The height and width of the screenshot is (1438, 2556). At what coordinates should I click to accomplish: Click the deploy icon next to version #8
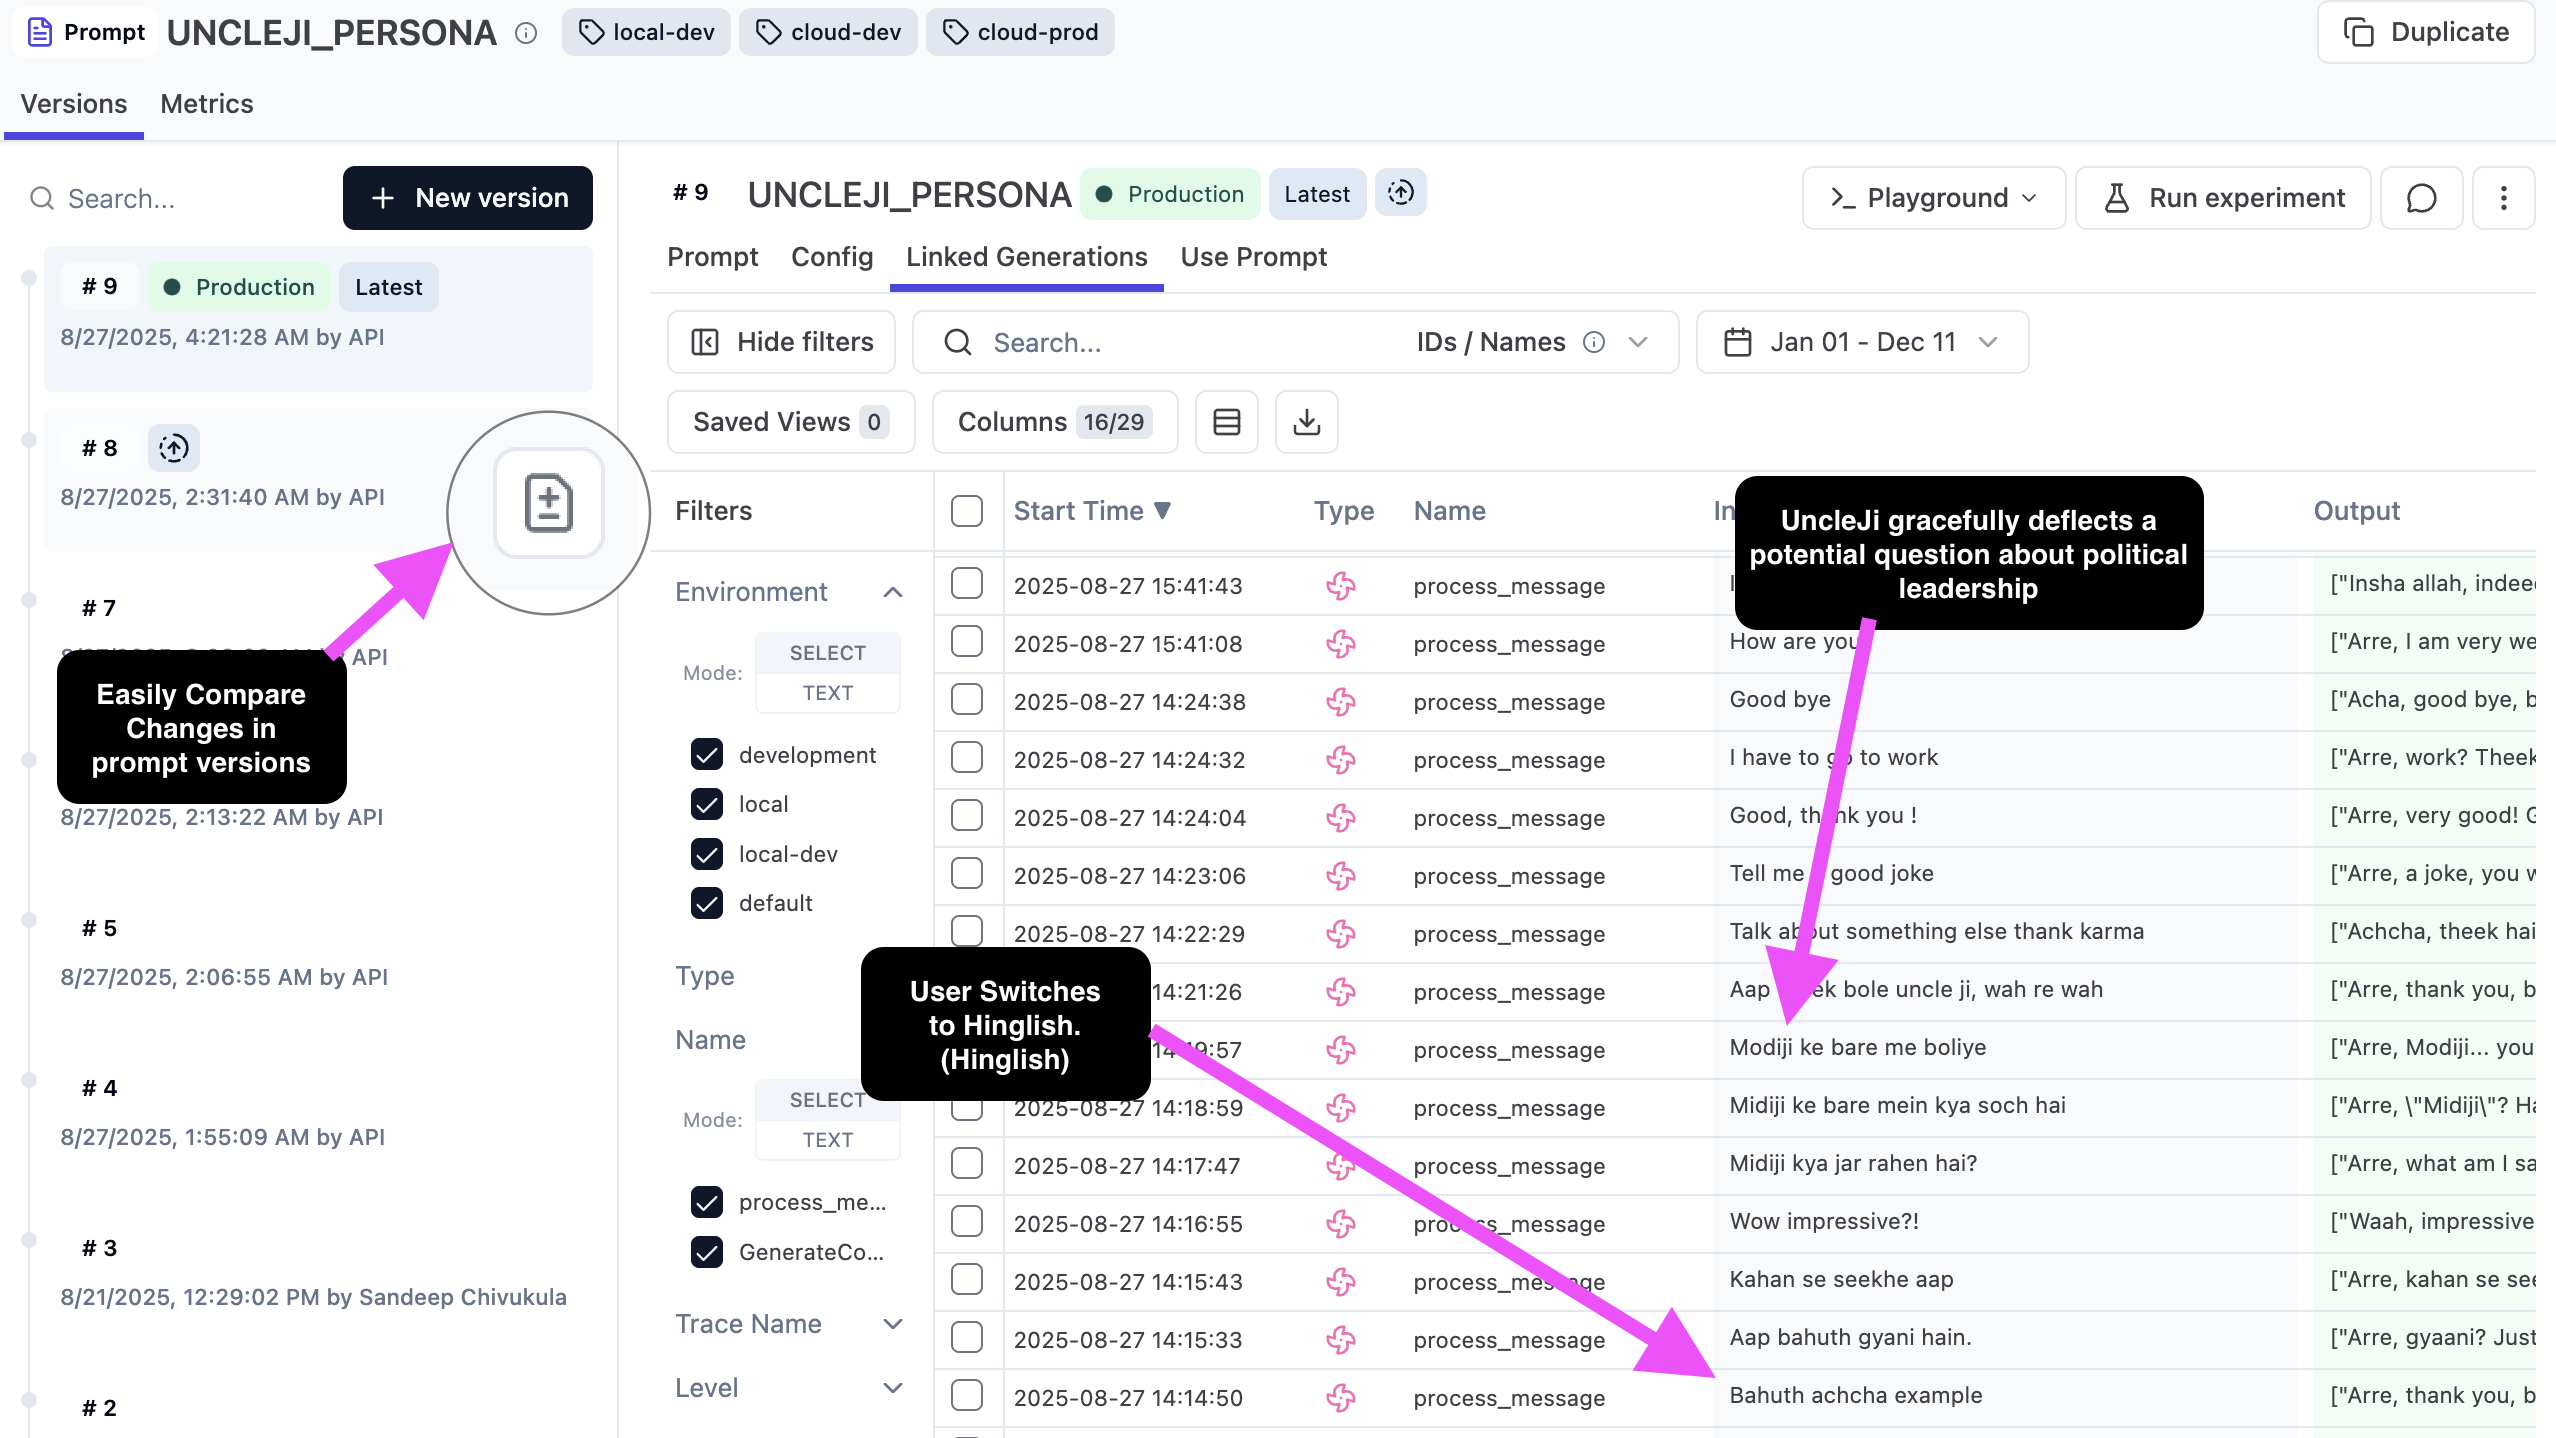pos(173,448)
